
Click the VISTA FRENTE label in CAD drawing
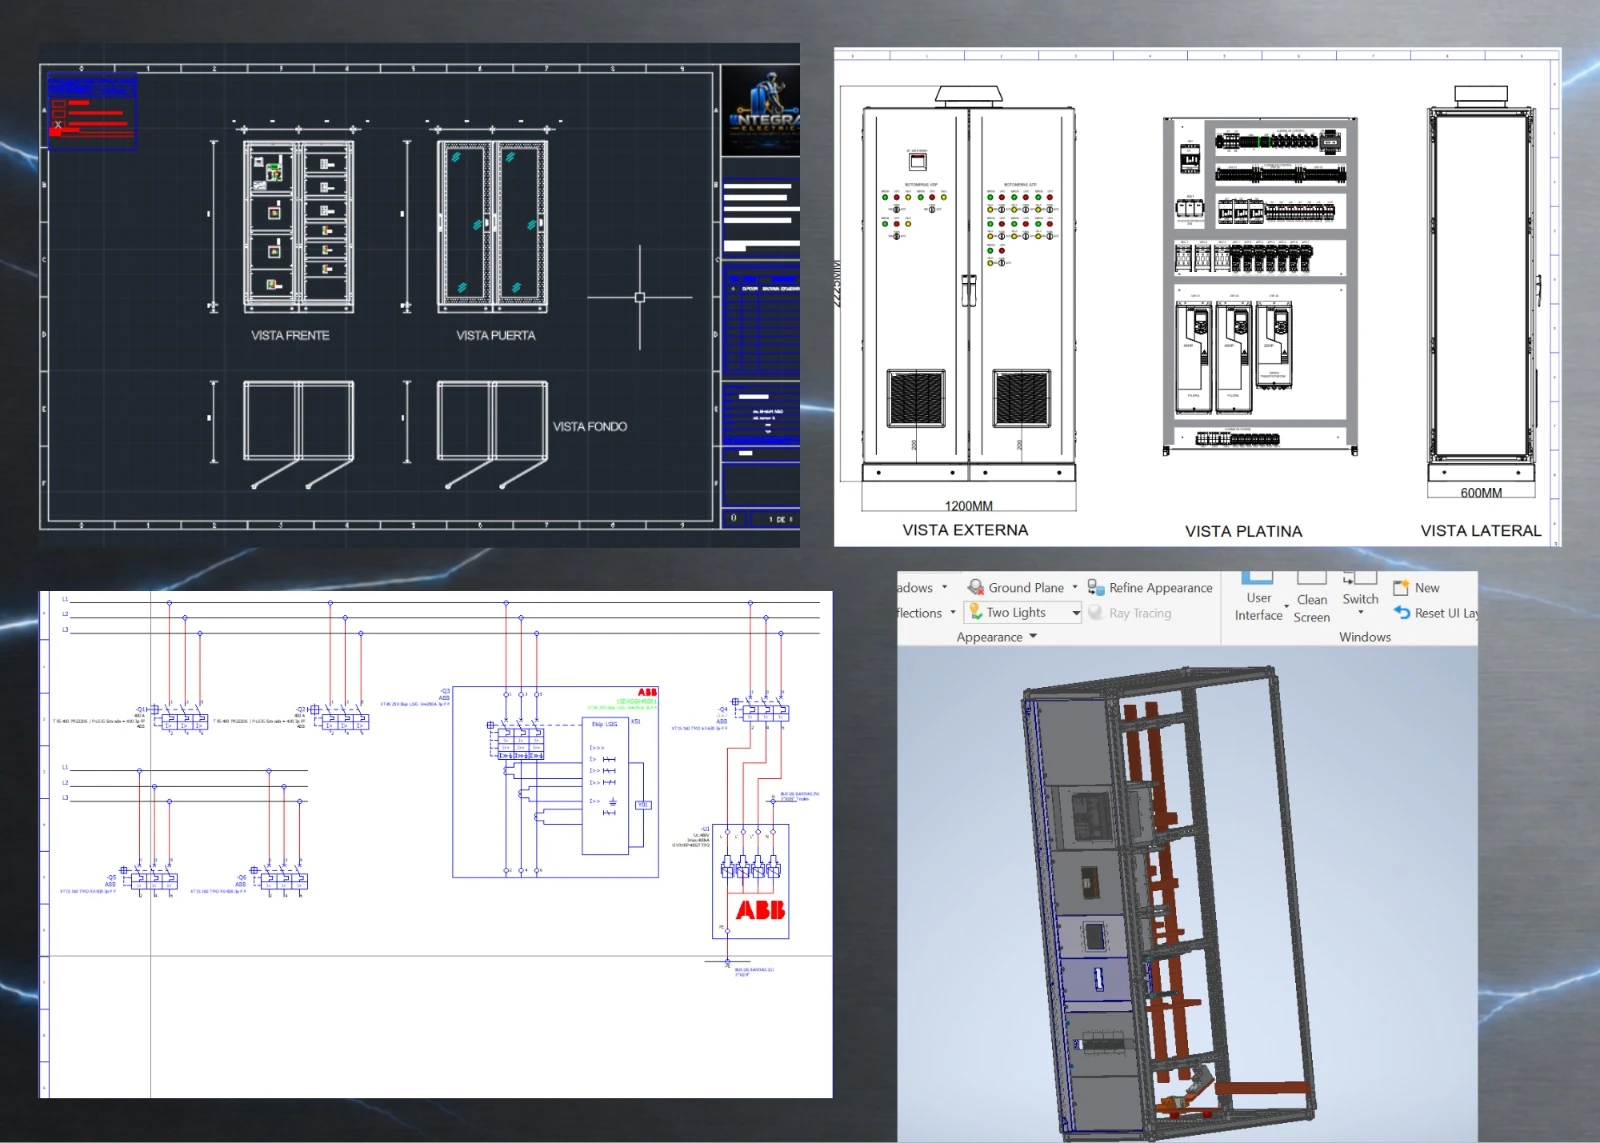coord(290,336)
